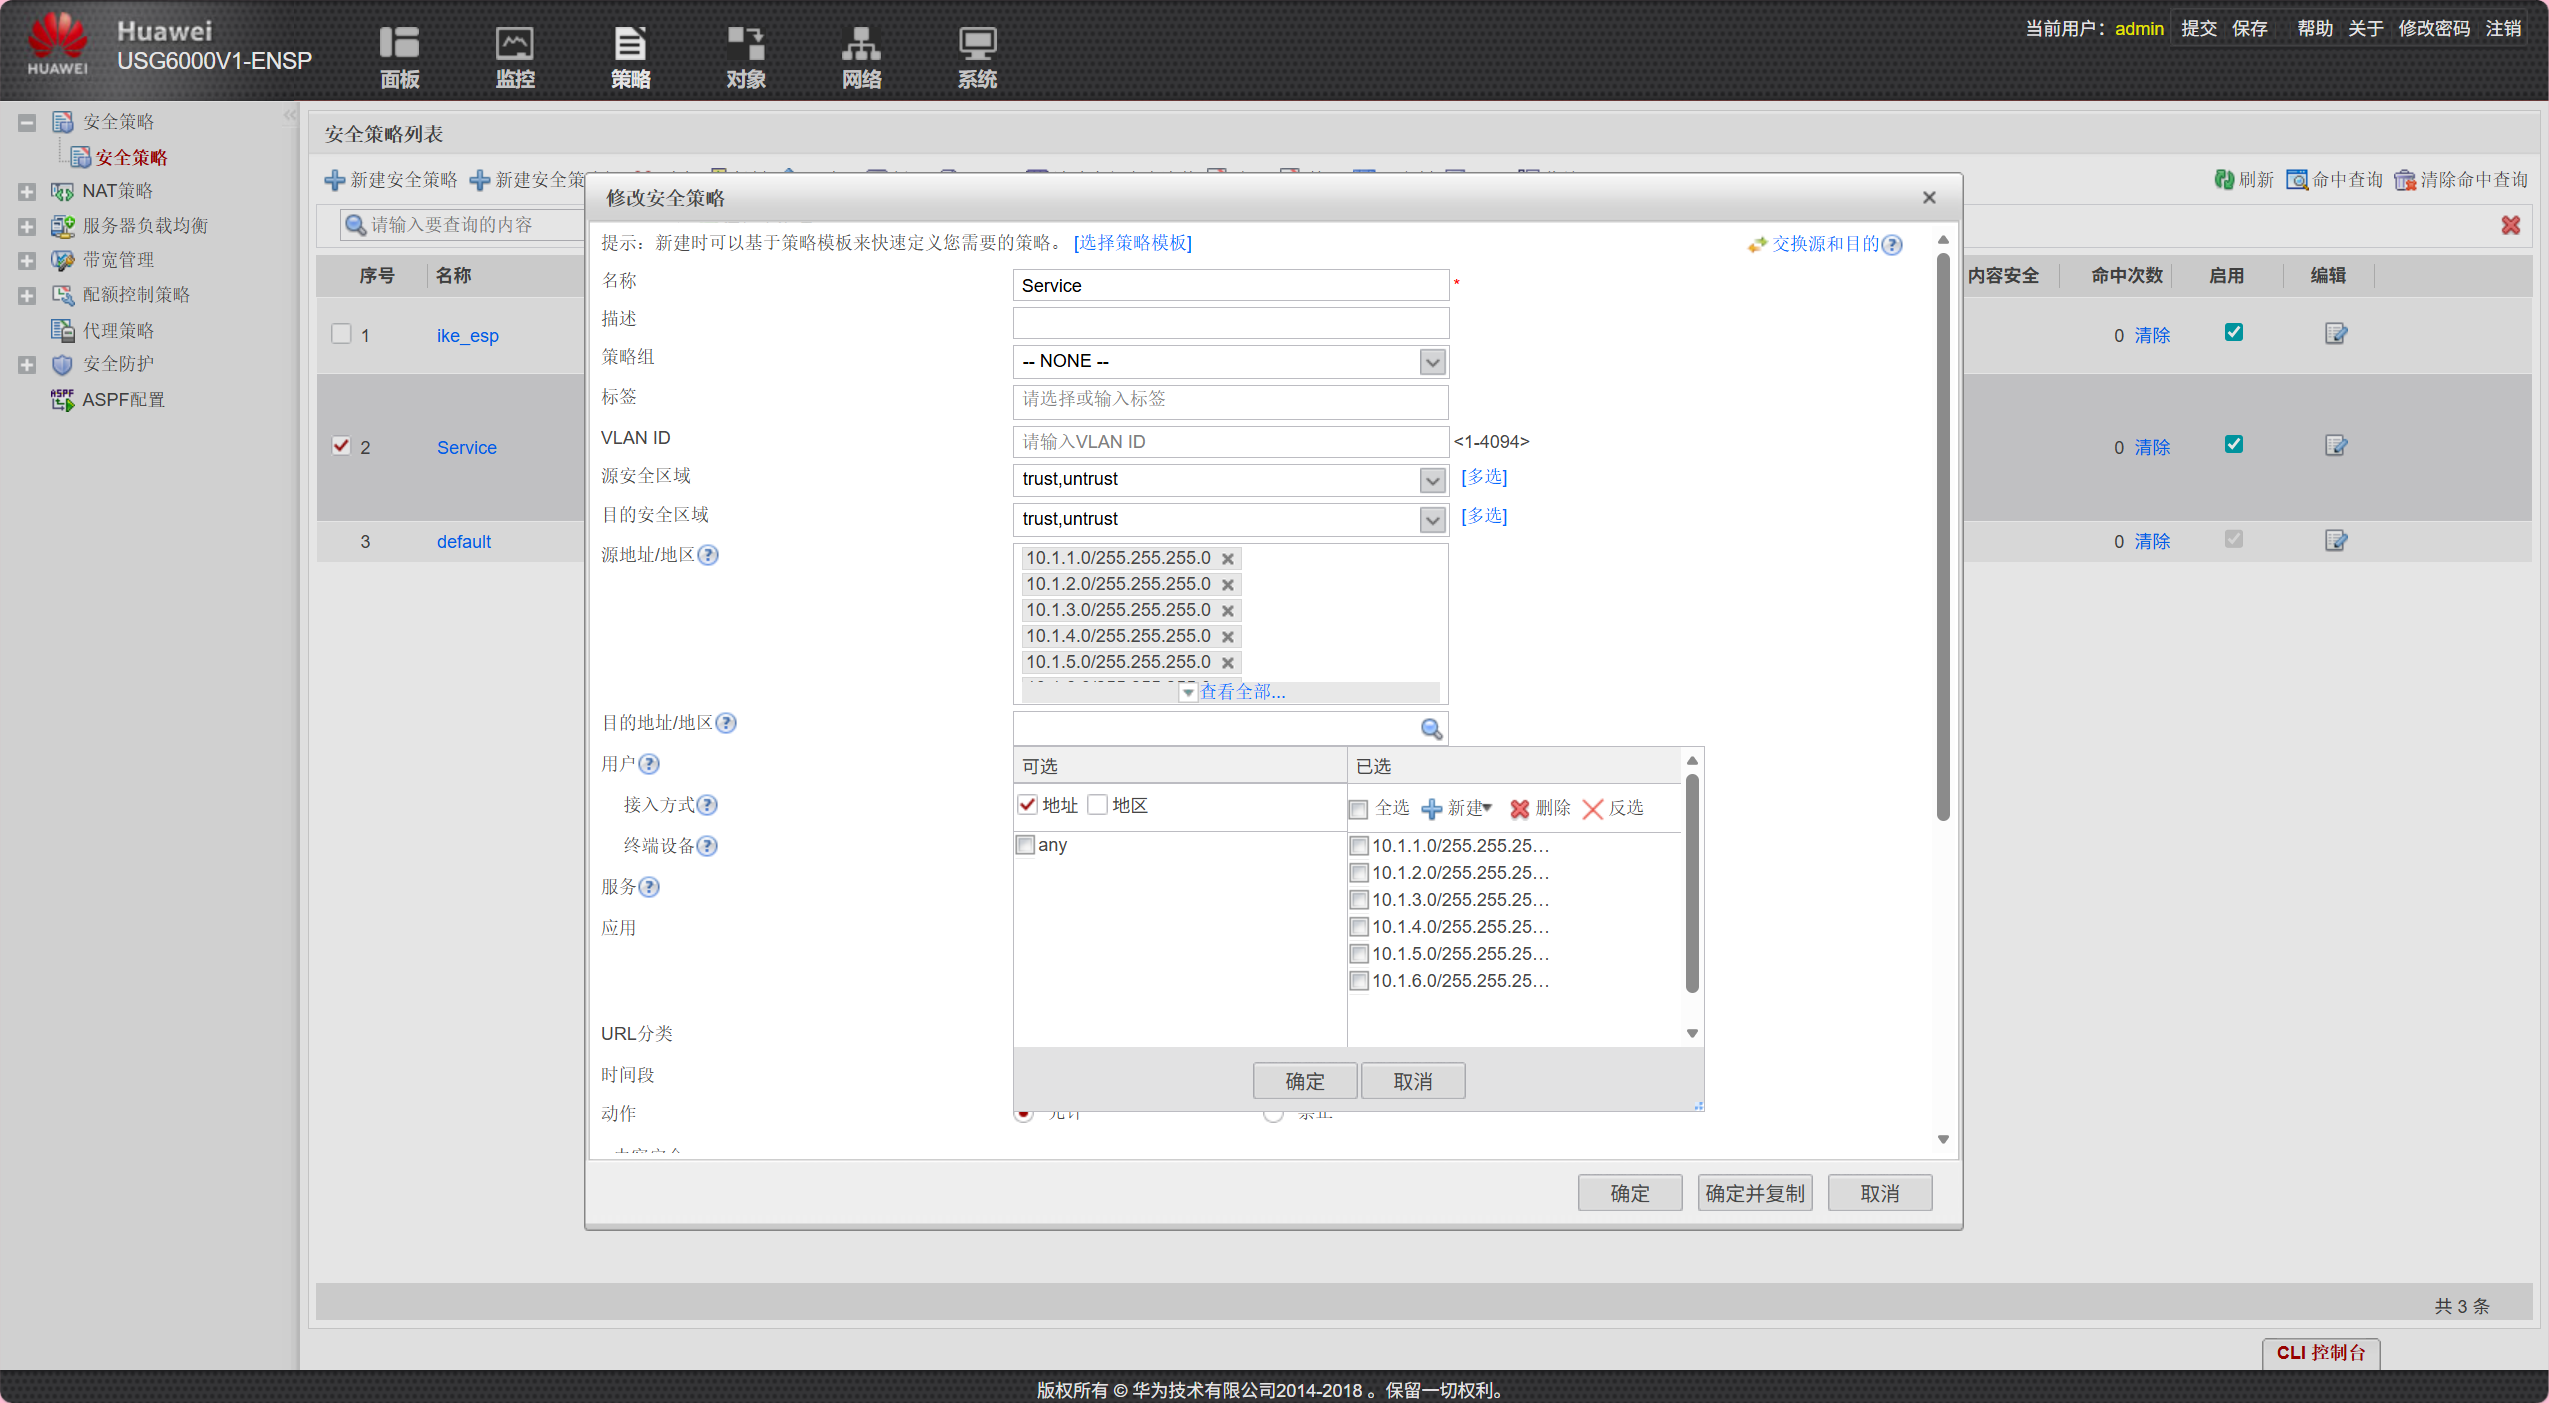Click help icon next to 源地址/地区

(708, 555)
